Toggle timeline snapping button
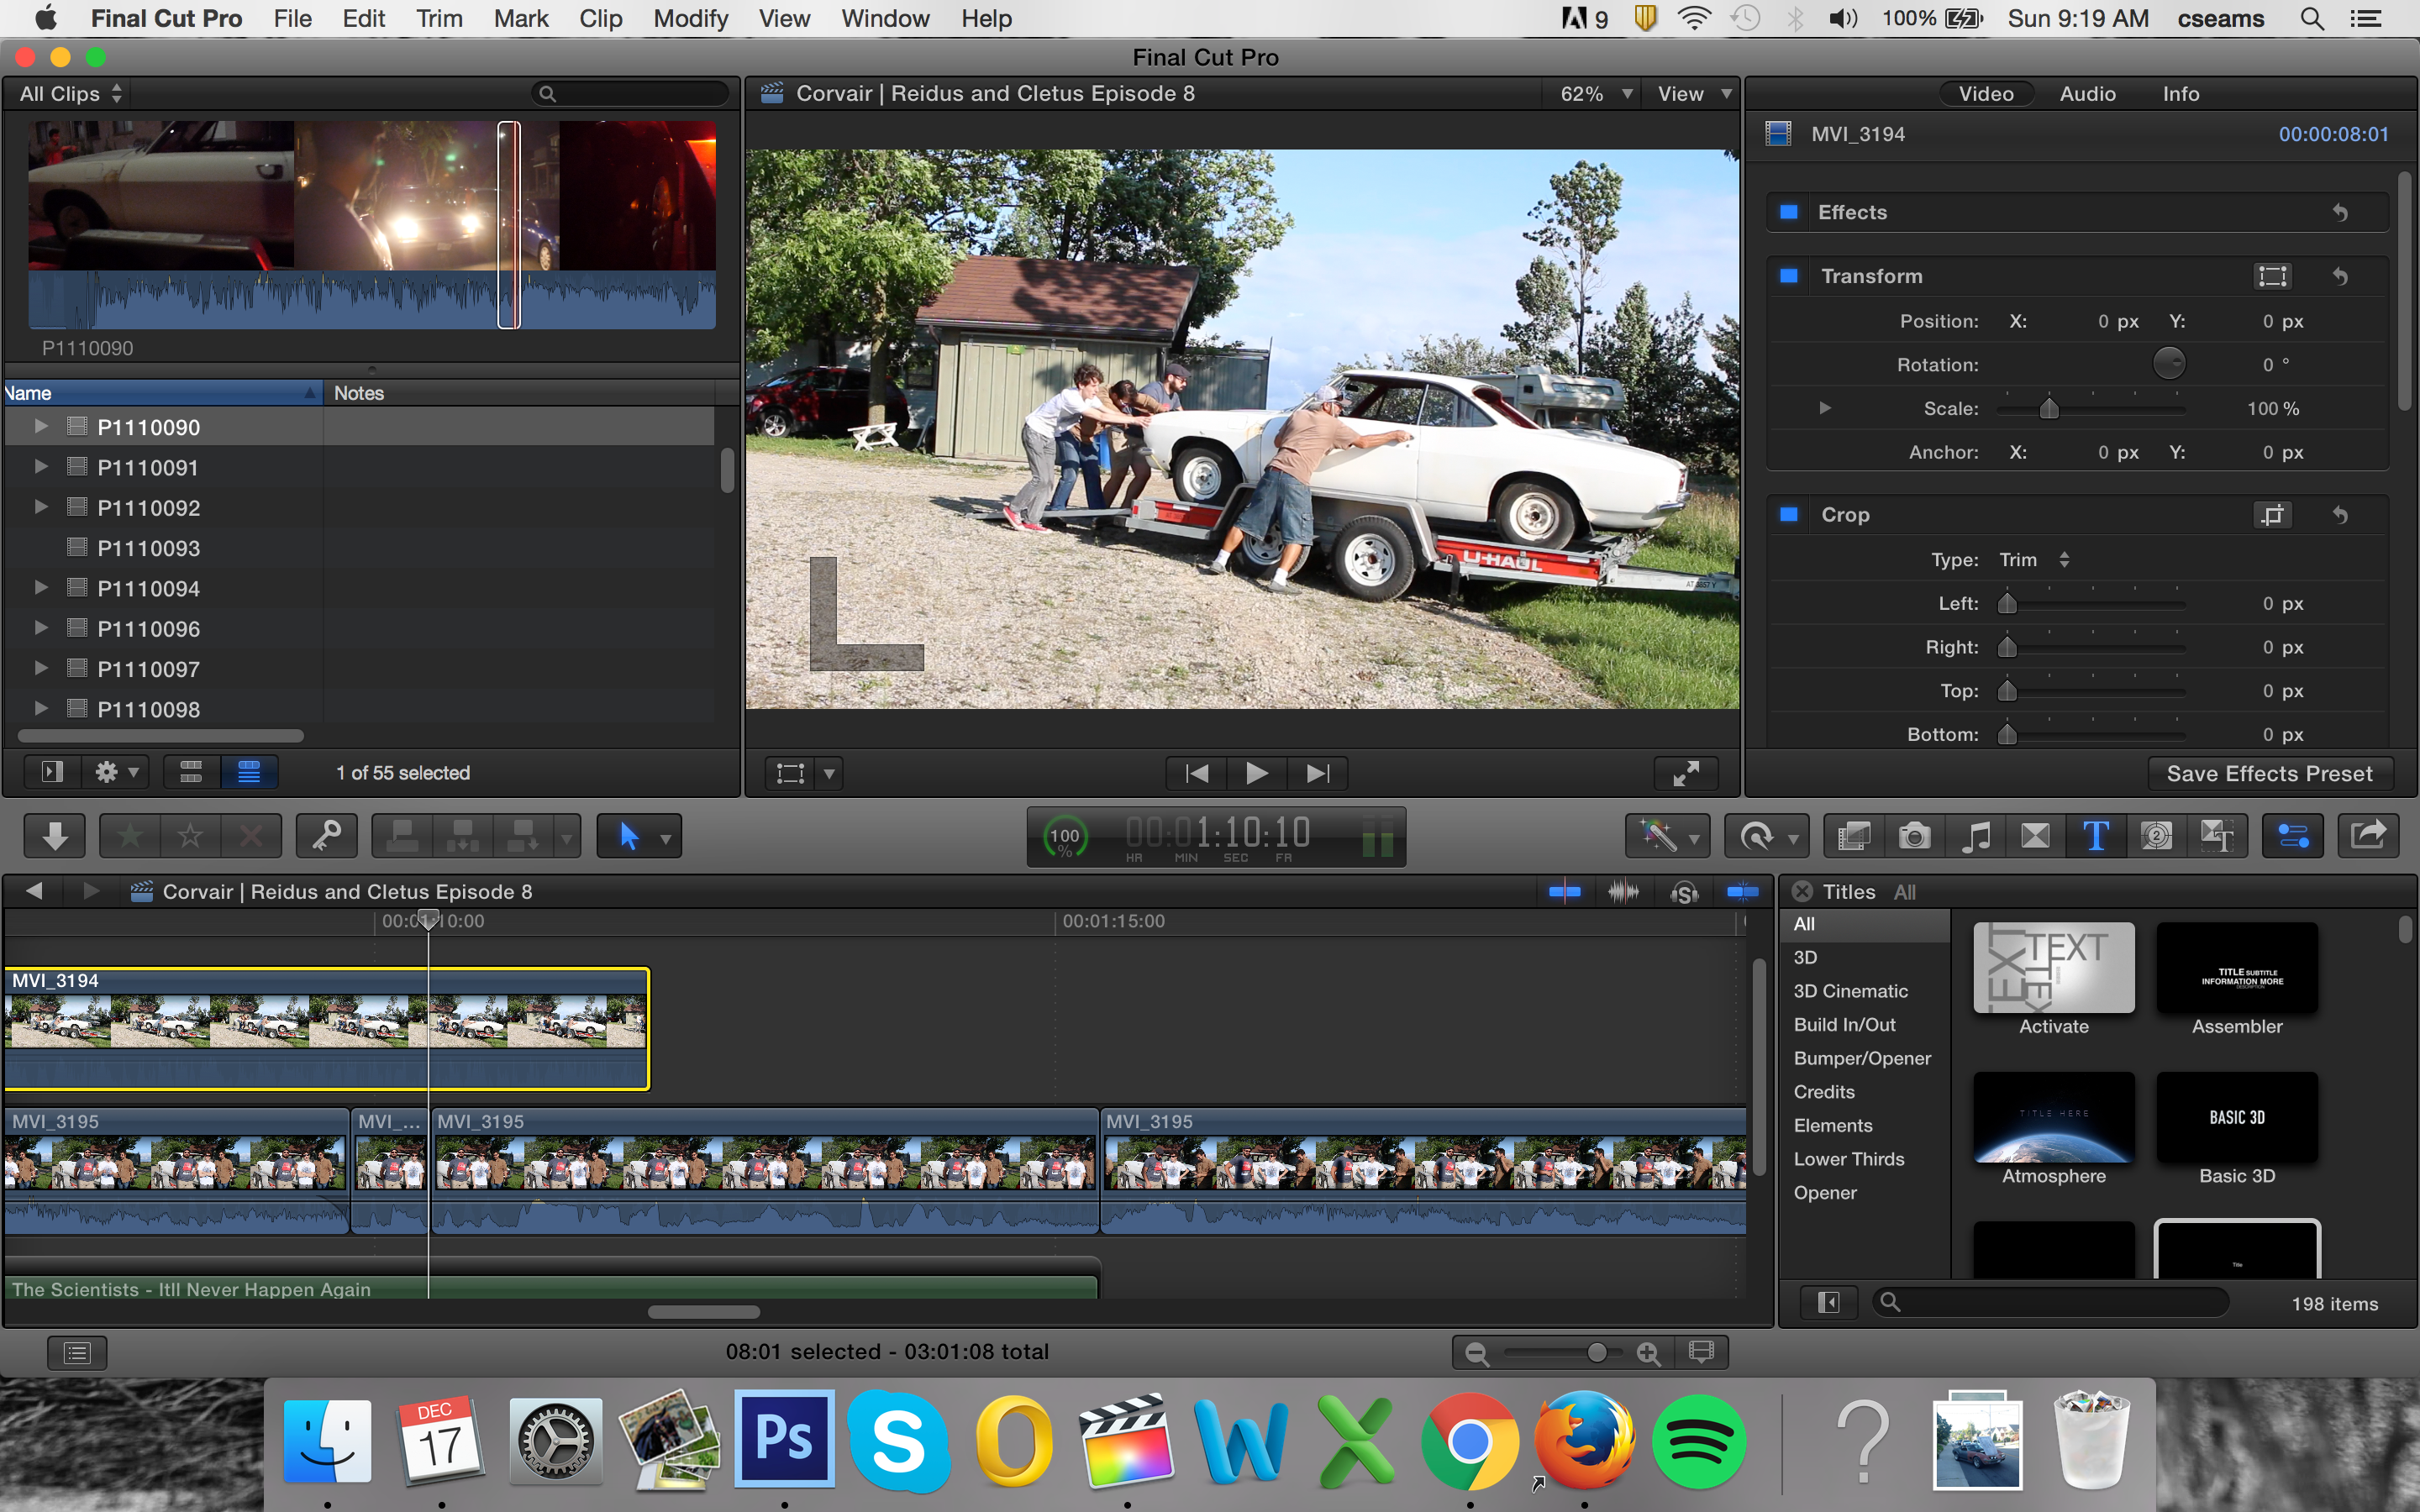The image size is (2420, 1512). coord(1743,891)
